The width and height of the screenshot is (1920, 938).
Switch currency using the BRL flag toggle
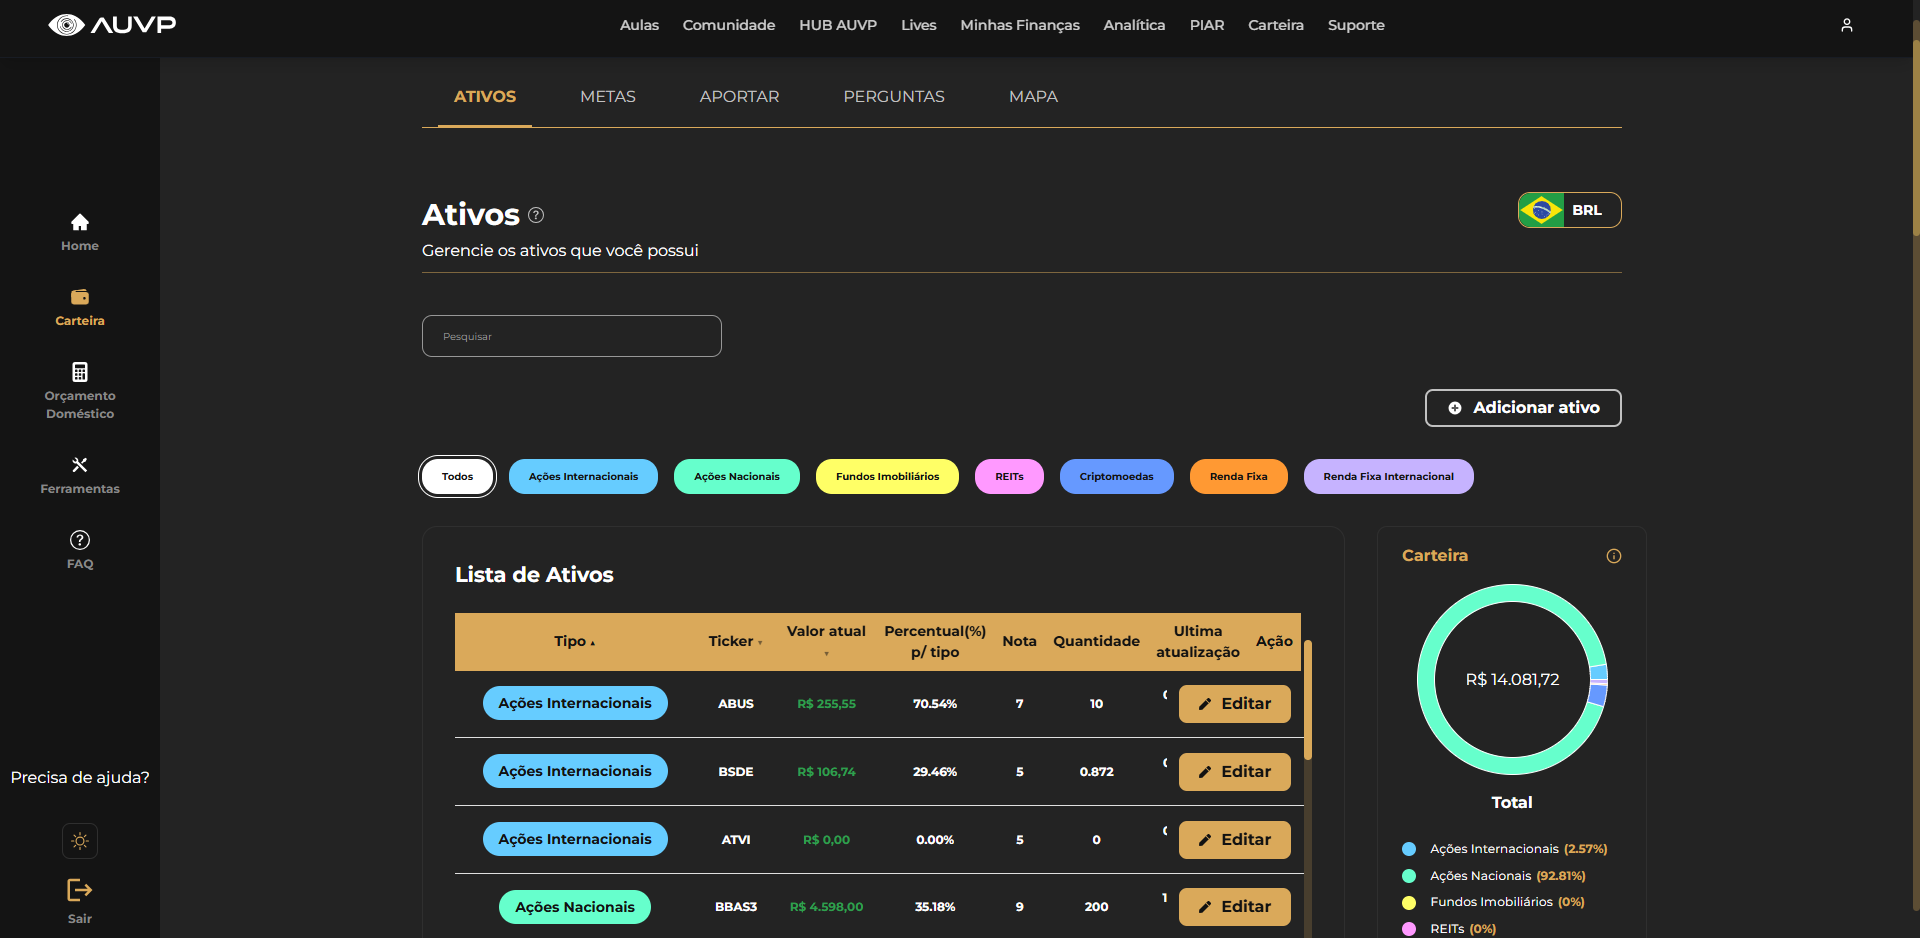pyautogui.click(x=1570, y=210)
